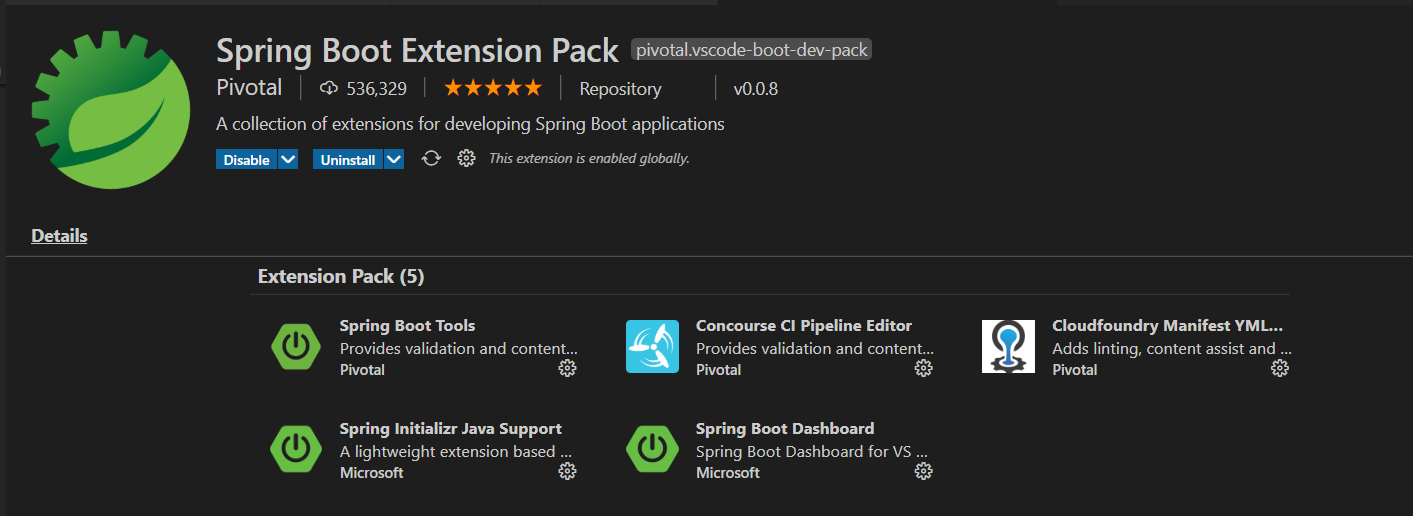Screen dimensions: 1413x516
Task: Click Microsoft publisher under Spring Boot Dashboard
Action: click(728, 473)
